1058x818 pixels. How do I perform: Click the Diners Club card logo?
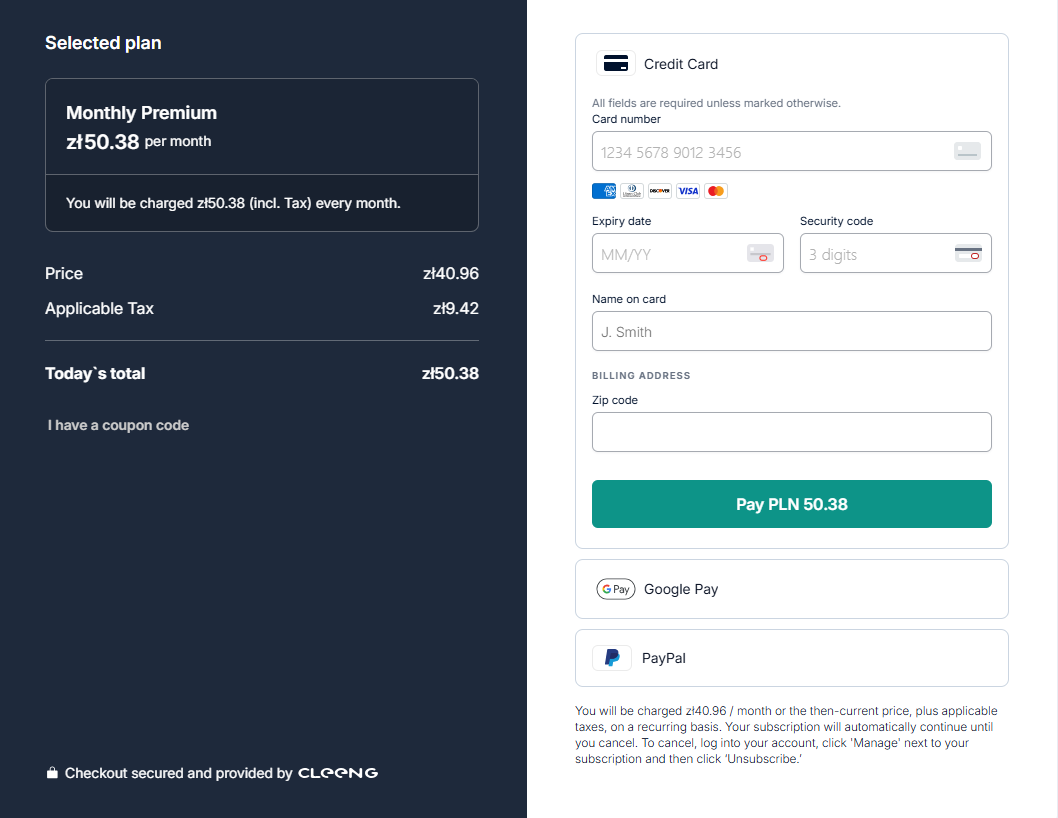[631, 191]
